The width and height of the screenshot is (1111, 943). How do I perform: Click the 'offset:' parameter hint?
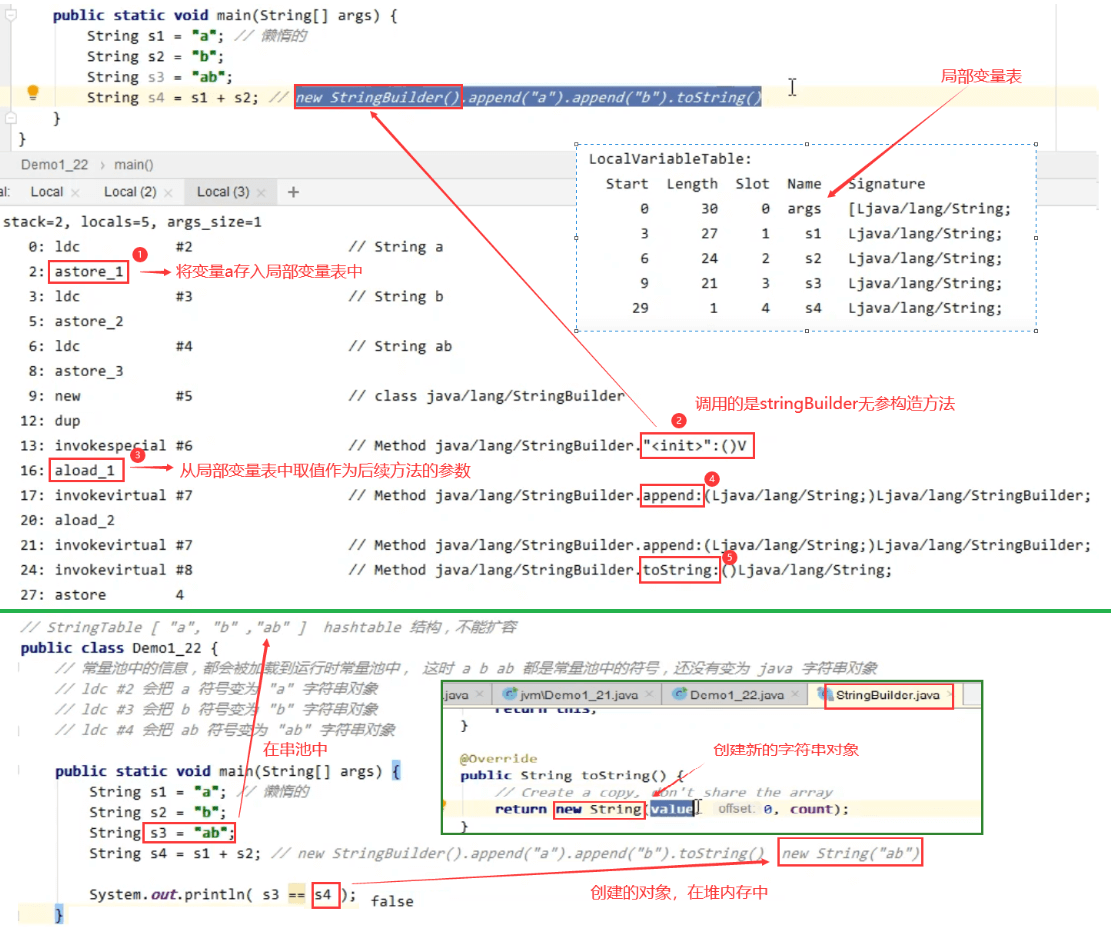(736, 808)
